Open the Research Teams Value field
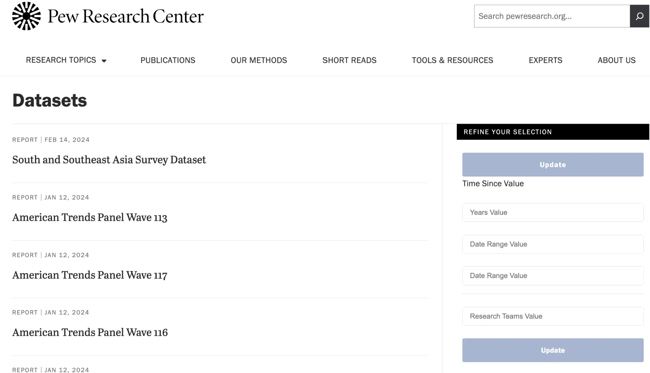The width and height of the screenshot is (650, 373). (x=553, y=316)
